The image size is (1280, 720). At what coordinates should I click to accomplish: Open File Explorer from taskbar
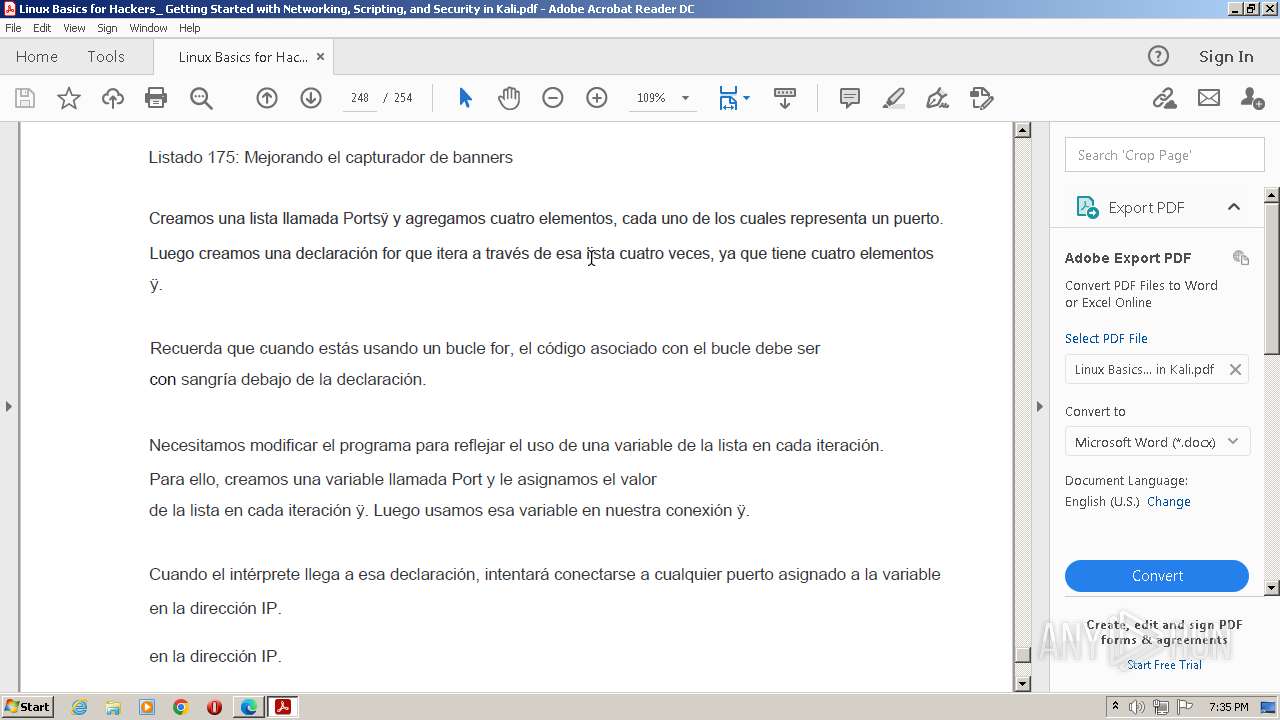(113, 707)
